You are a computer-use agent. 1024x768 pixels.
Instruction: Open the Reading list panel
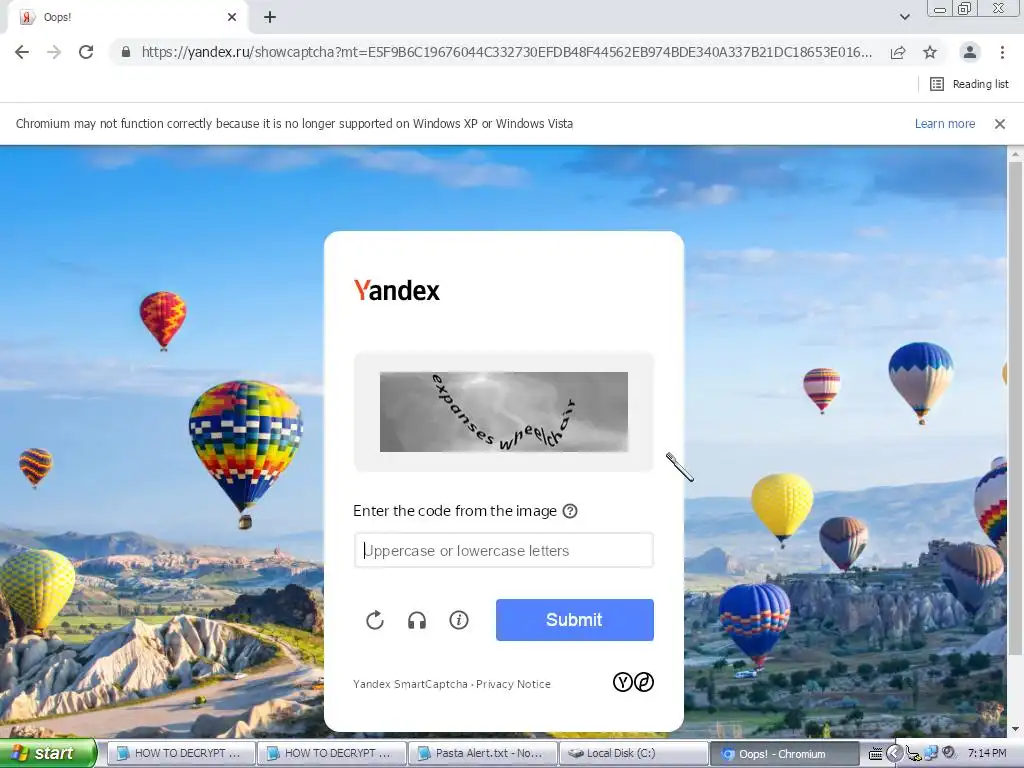tap(969, 84)
